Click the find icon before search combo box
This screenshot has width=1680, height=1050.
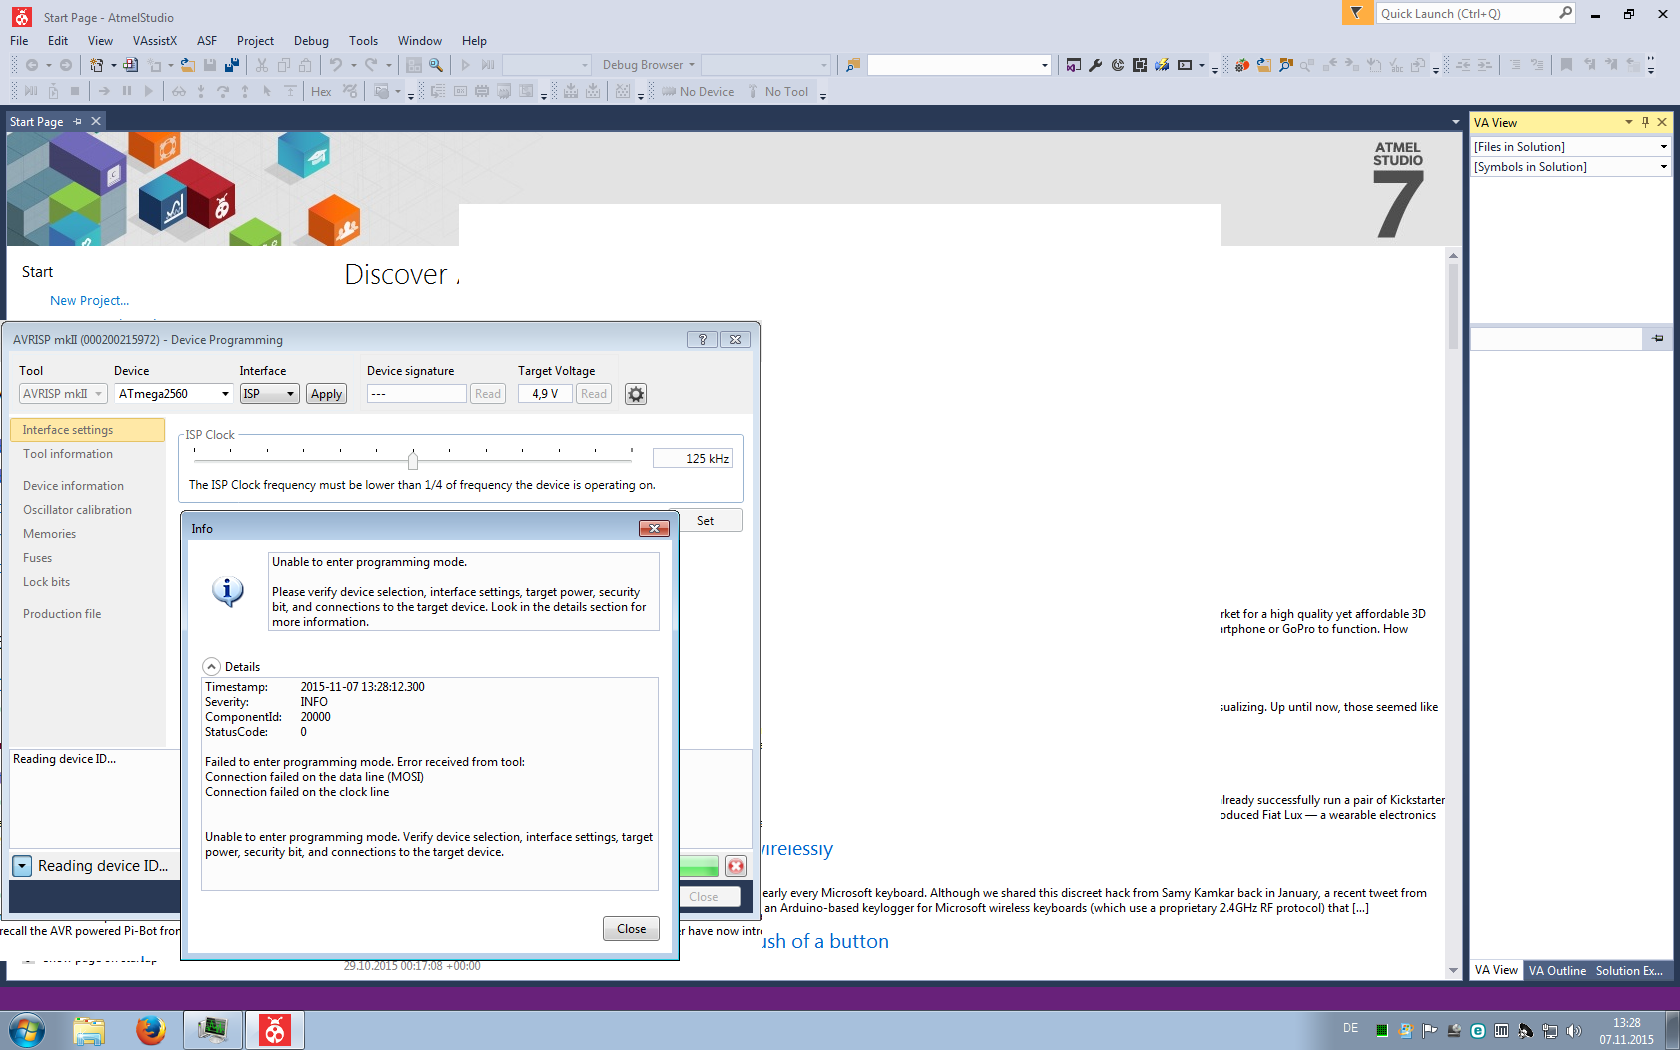(852, 65)
